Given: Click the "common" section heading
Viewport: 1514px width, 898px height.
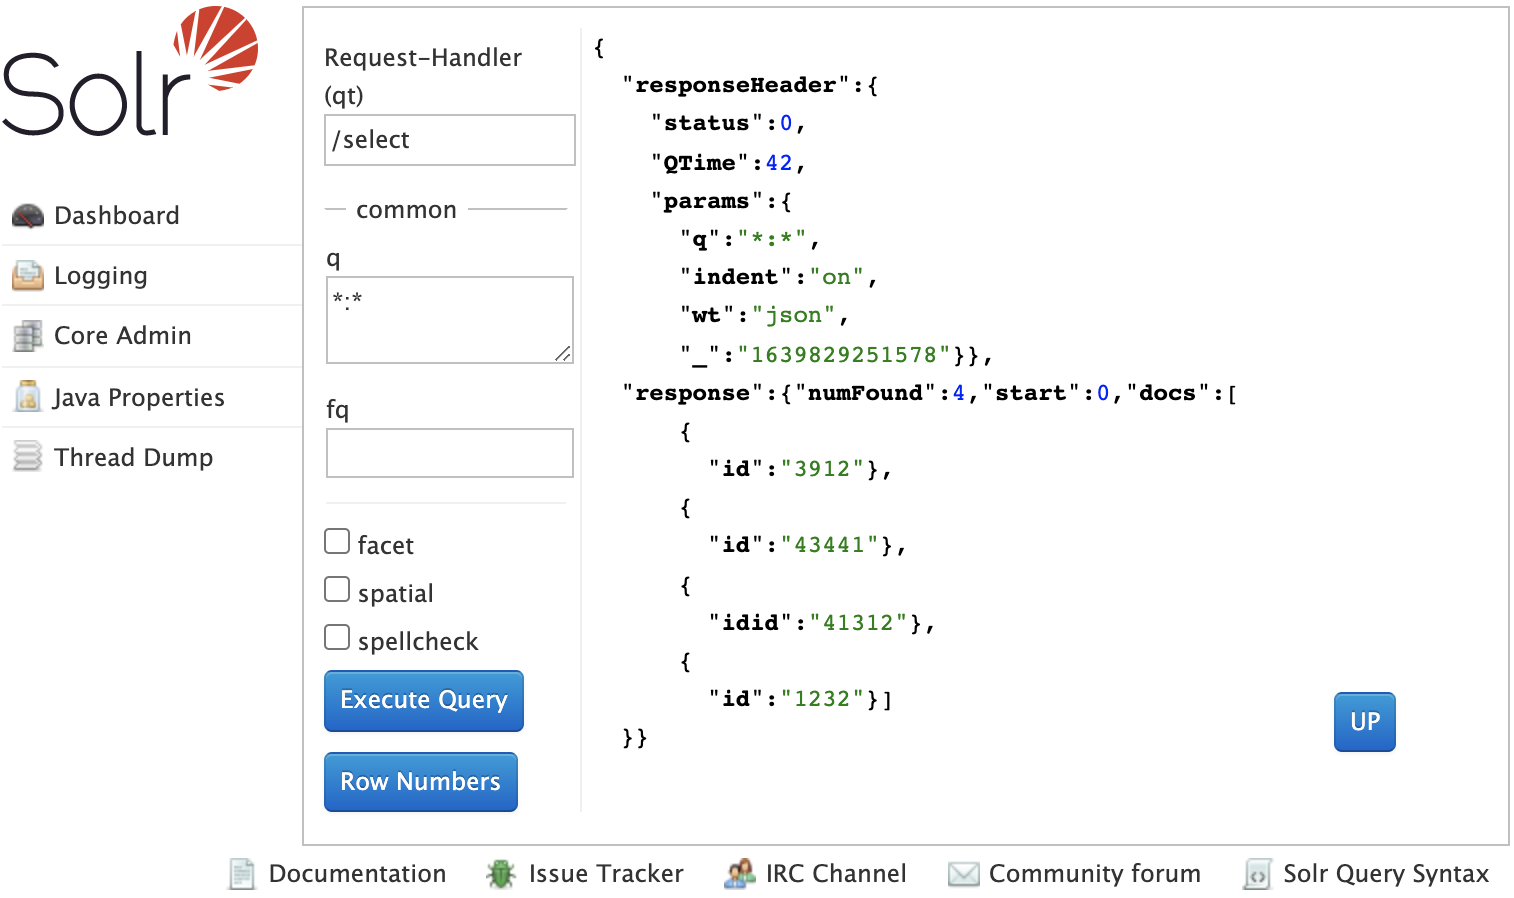Looking at the screenshot, I should coord(406,209).
